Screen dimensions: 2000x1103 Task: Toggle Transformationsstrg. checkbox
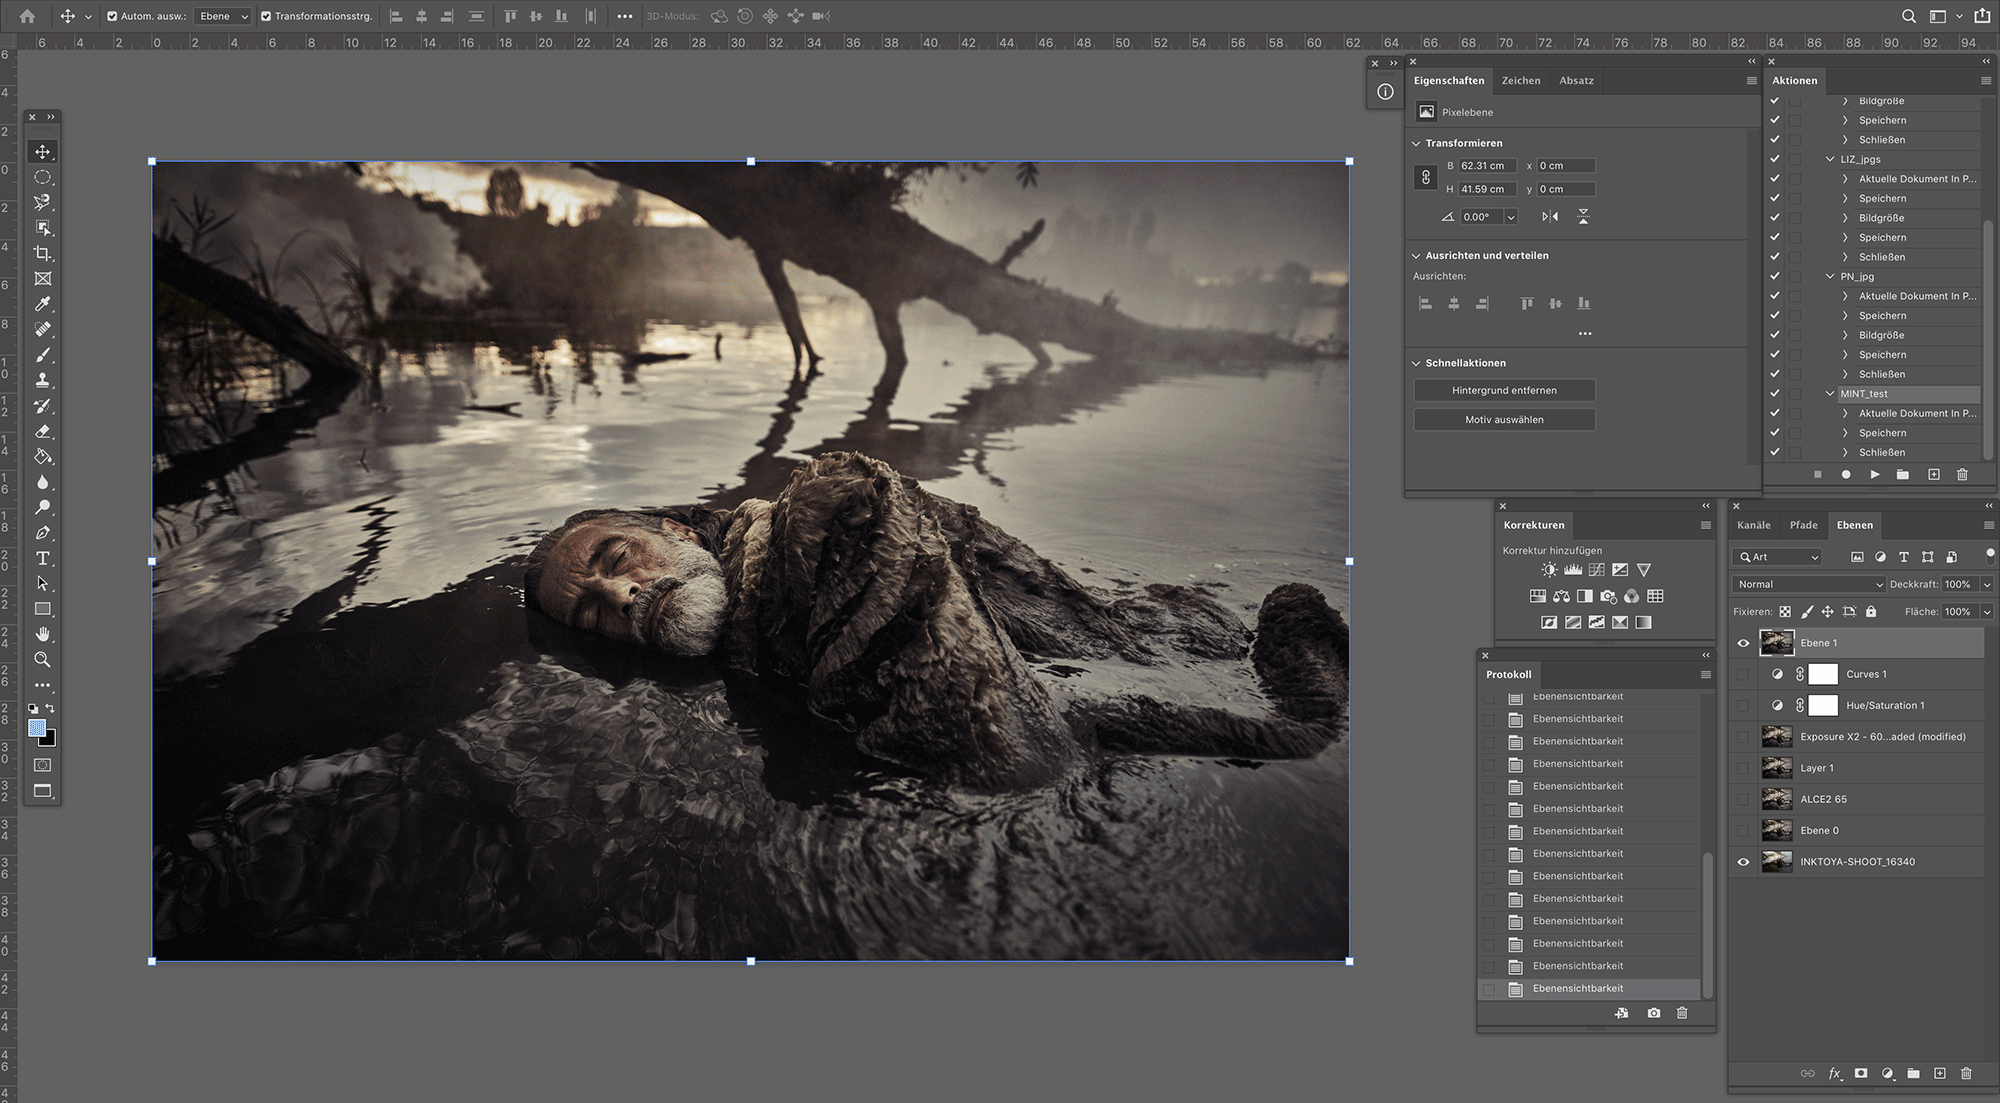(266, 16)
